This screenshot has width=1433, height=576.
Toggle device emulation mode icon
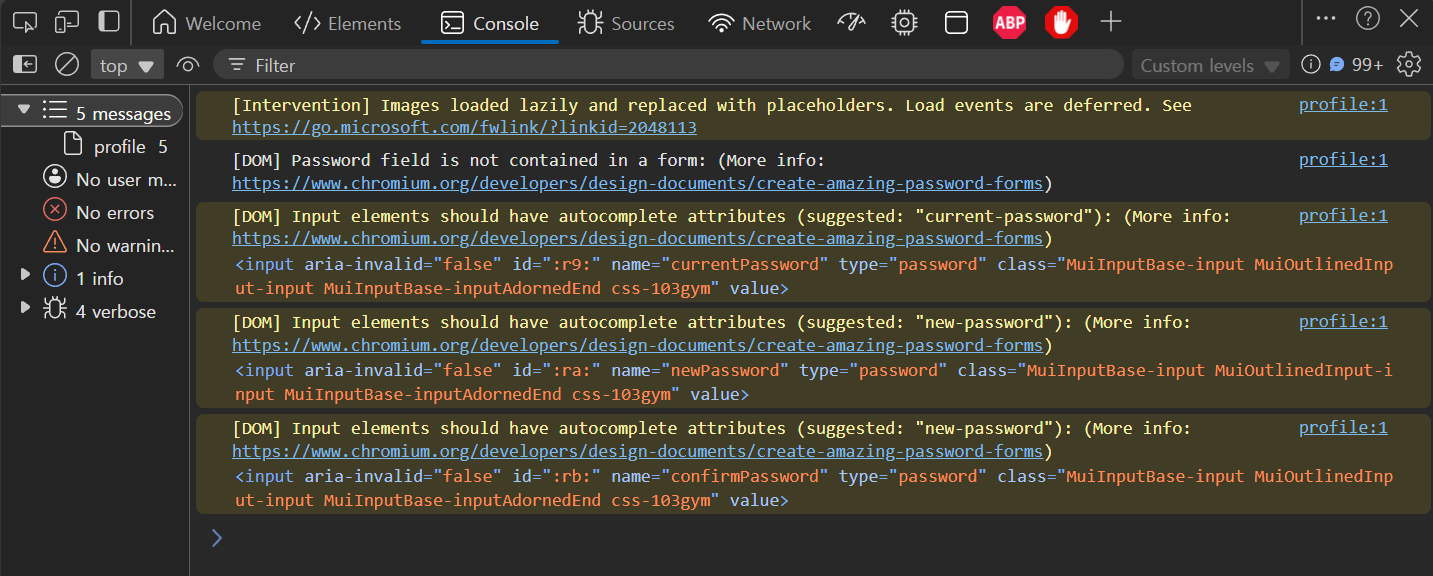tap(67, 22)
